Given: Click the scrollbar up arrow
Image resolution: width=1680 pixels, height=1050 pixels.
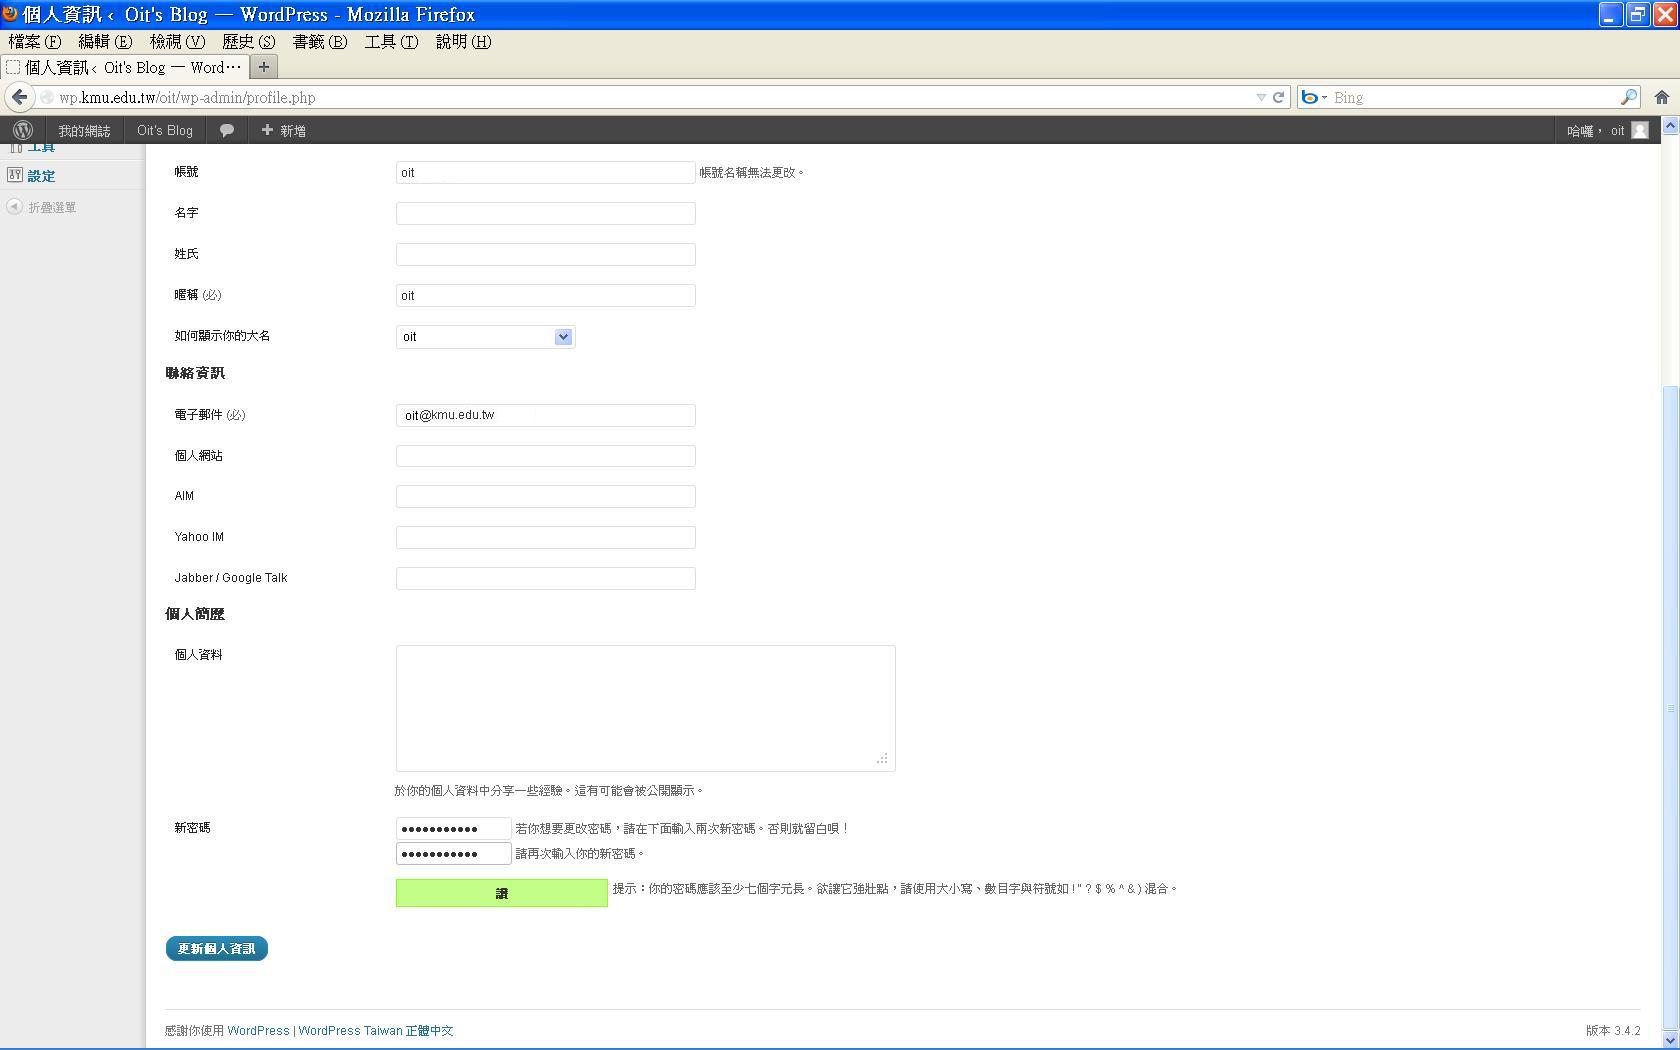Looking at the screenshot, I should (1670, 126).
